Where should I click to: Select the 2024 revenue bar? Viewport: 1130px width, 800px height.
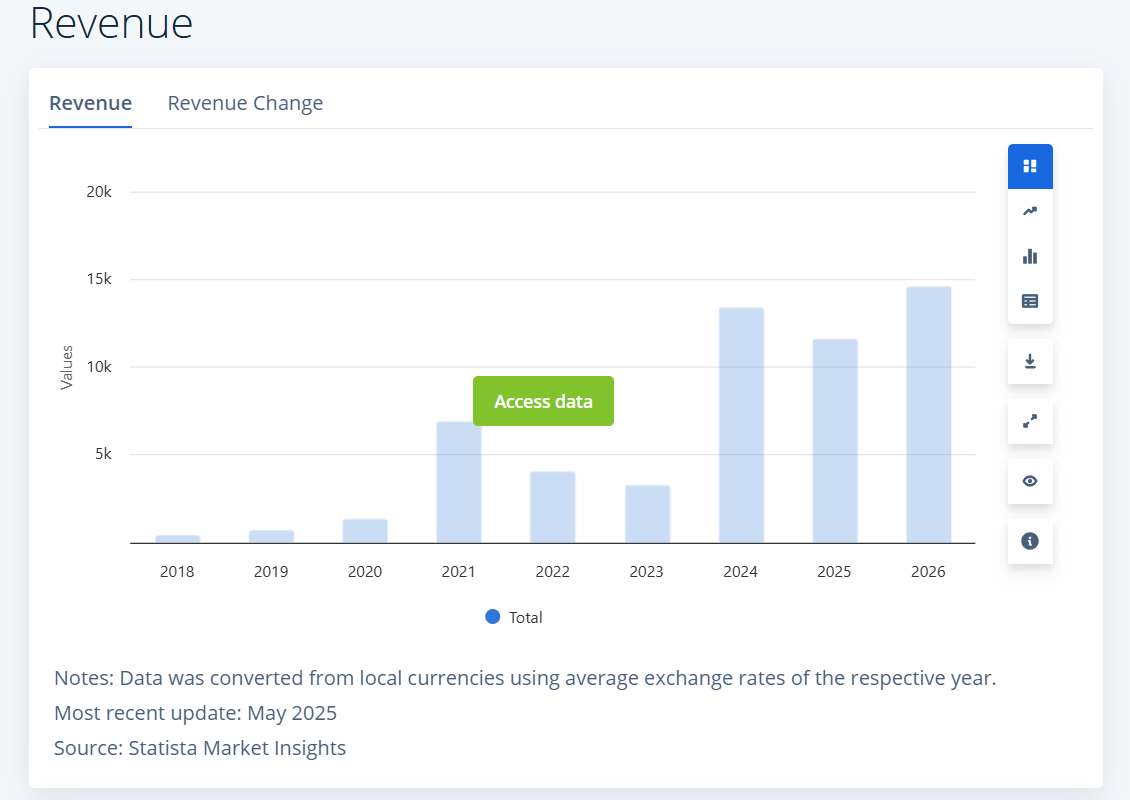(741, 425)
